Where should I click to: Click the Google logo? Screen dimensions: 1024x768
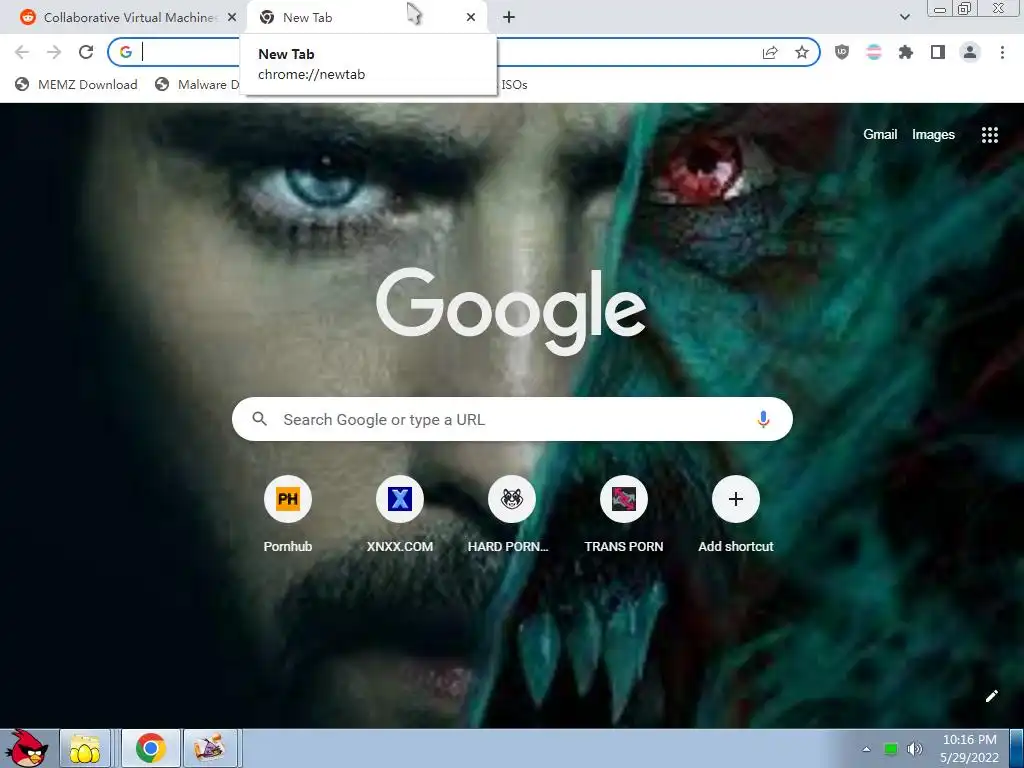tap(511, 311)
